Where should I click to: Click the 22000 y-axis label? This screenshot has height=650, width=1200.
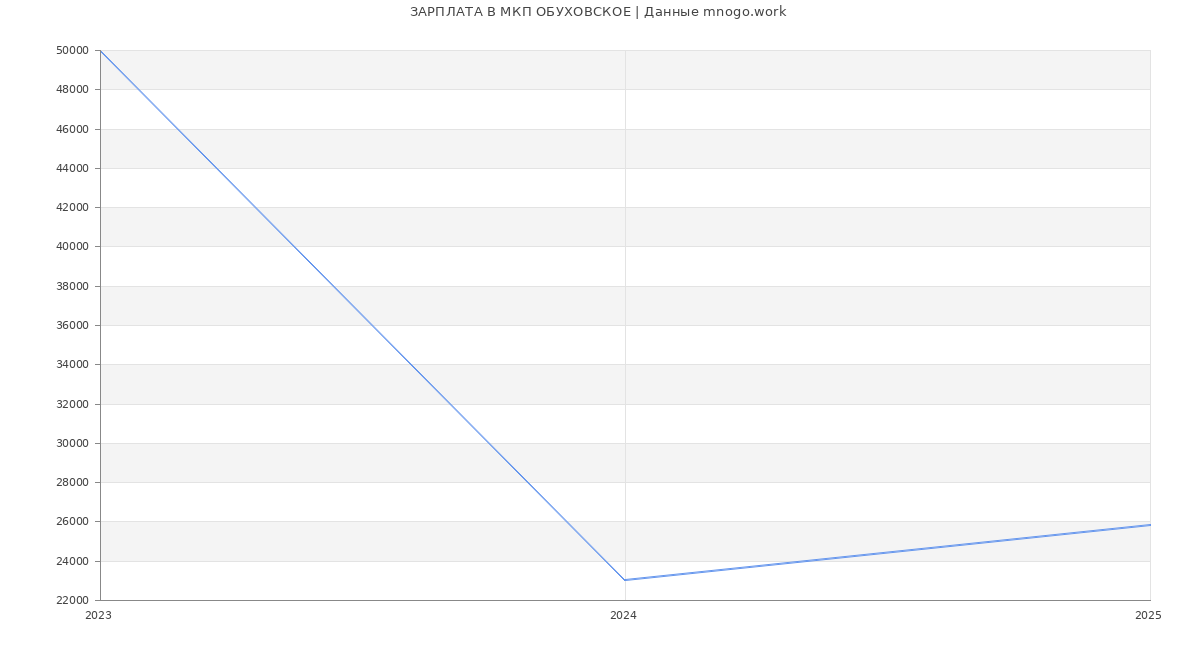tap(74, 600)
